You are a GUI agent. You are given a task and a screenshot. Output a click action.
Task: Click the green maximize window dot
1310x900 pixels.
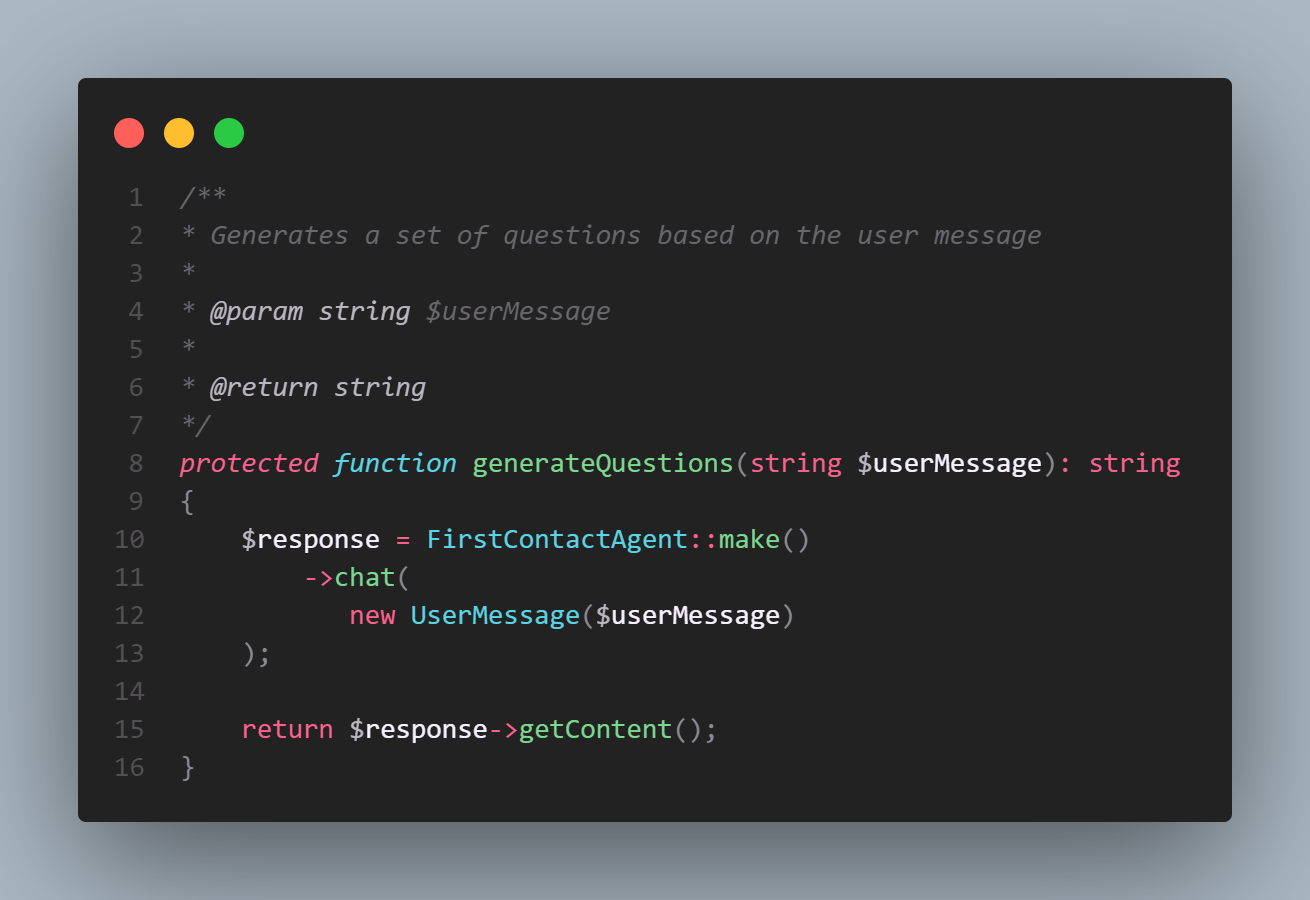229,133
